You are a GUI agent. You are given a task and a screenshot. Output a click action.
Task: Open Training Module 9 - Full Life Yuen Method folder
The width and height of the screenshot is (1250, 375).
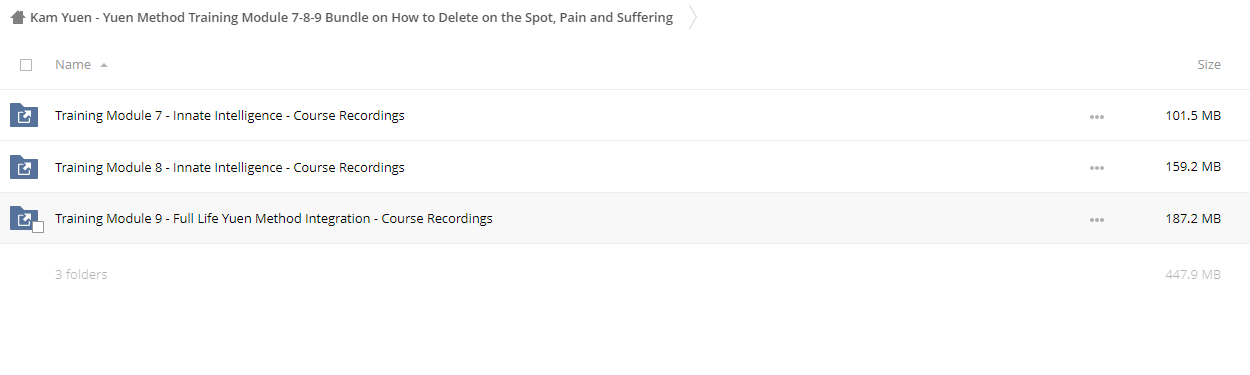[x=274, y=218]
